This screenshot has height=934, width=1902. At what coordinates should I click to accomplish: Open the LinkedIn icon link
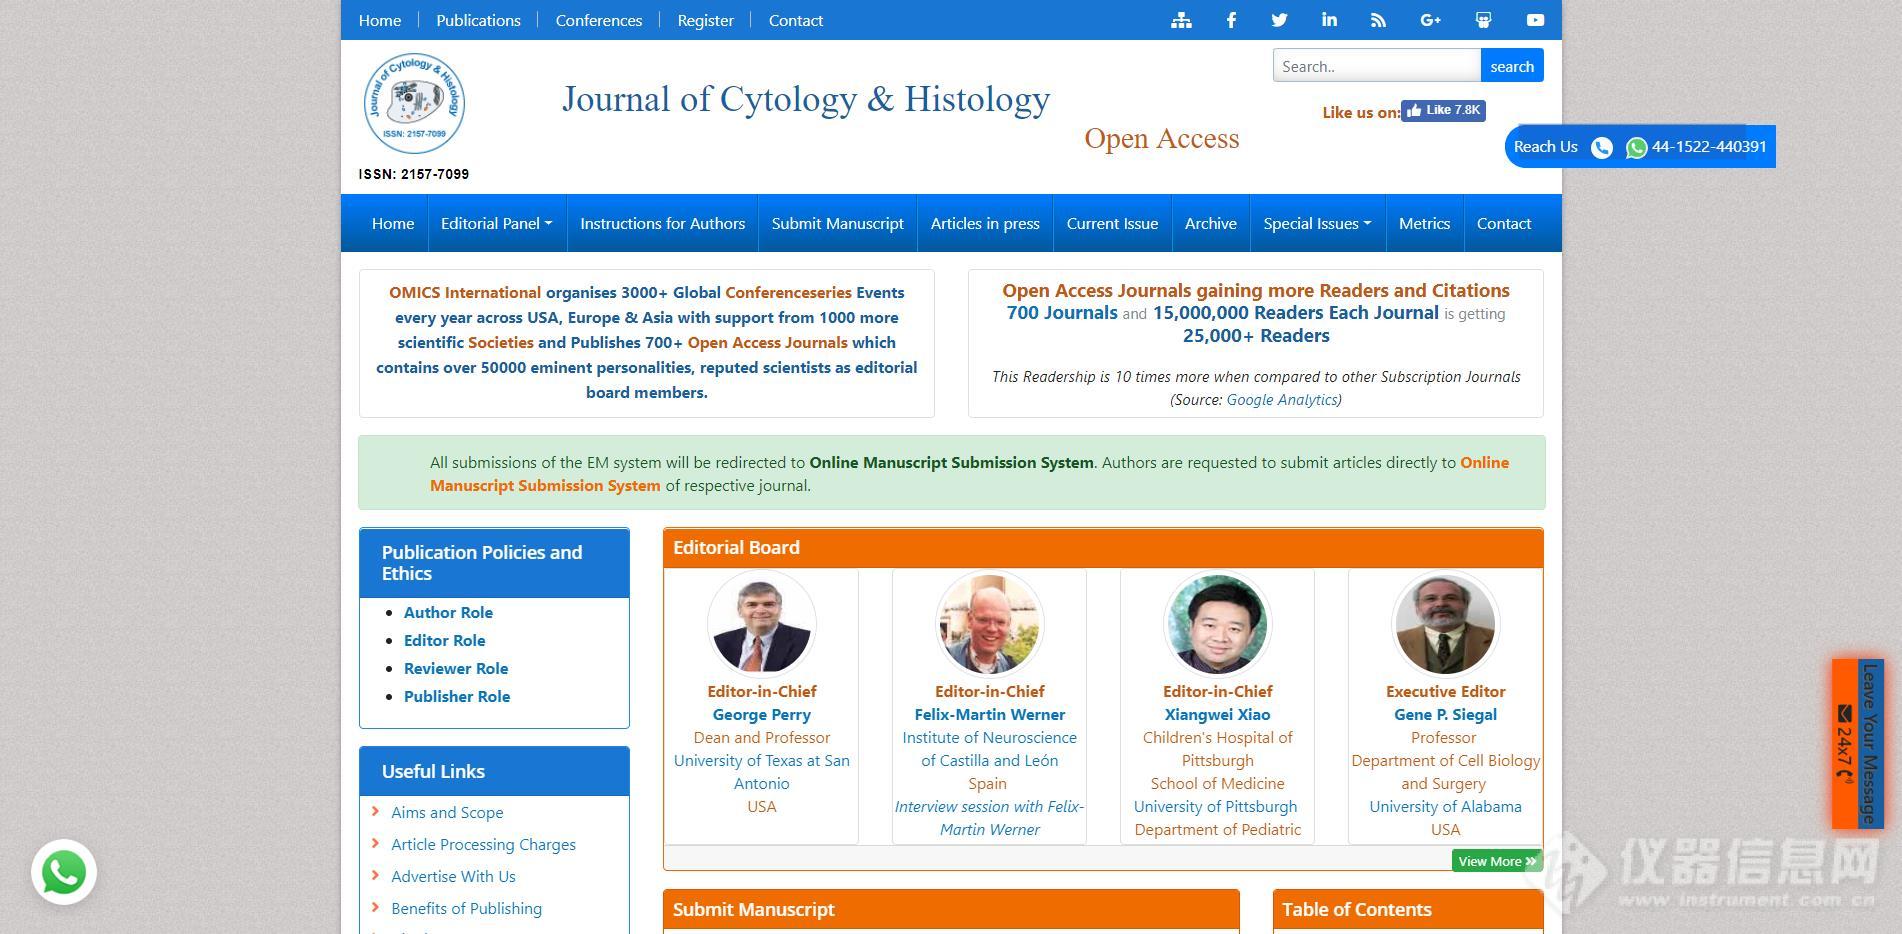[x=1329, y=20]
